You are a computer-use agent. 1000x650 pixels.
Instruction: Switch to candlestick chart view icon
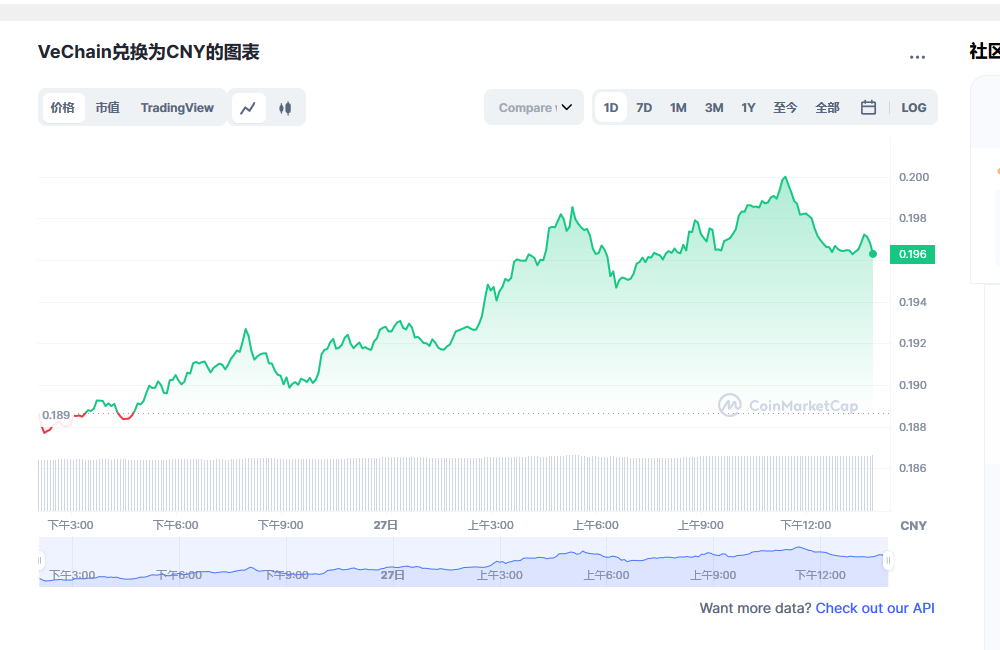285,108
